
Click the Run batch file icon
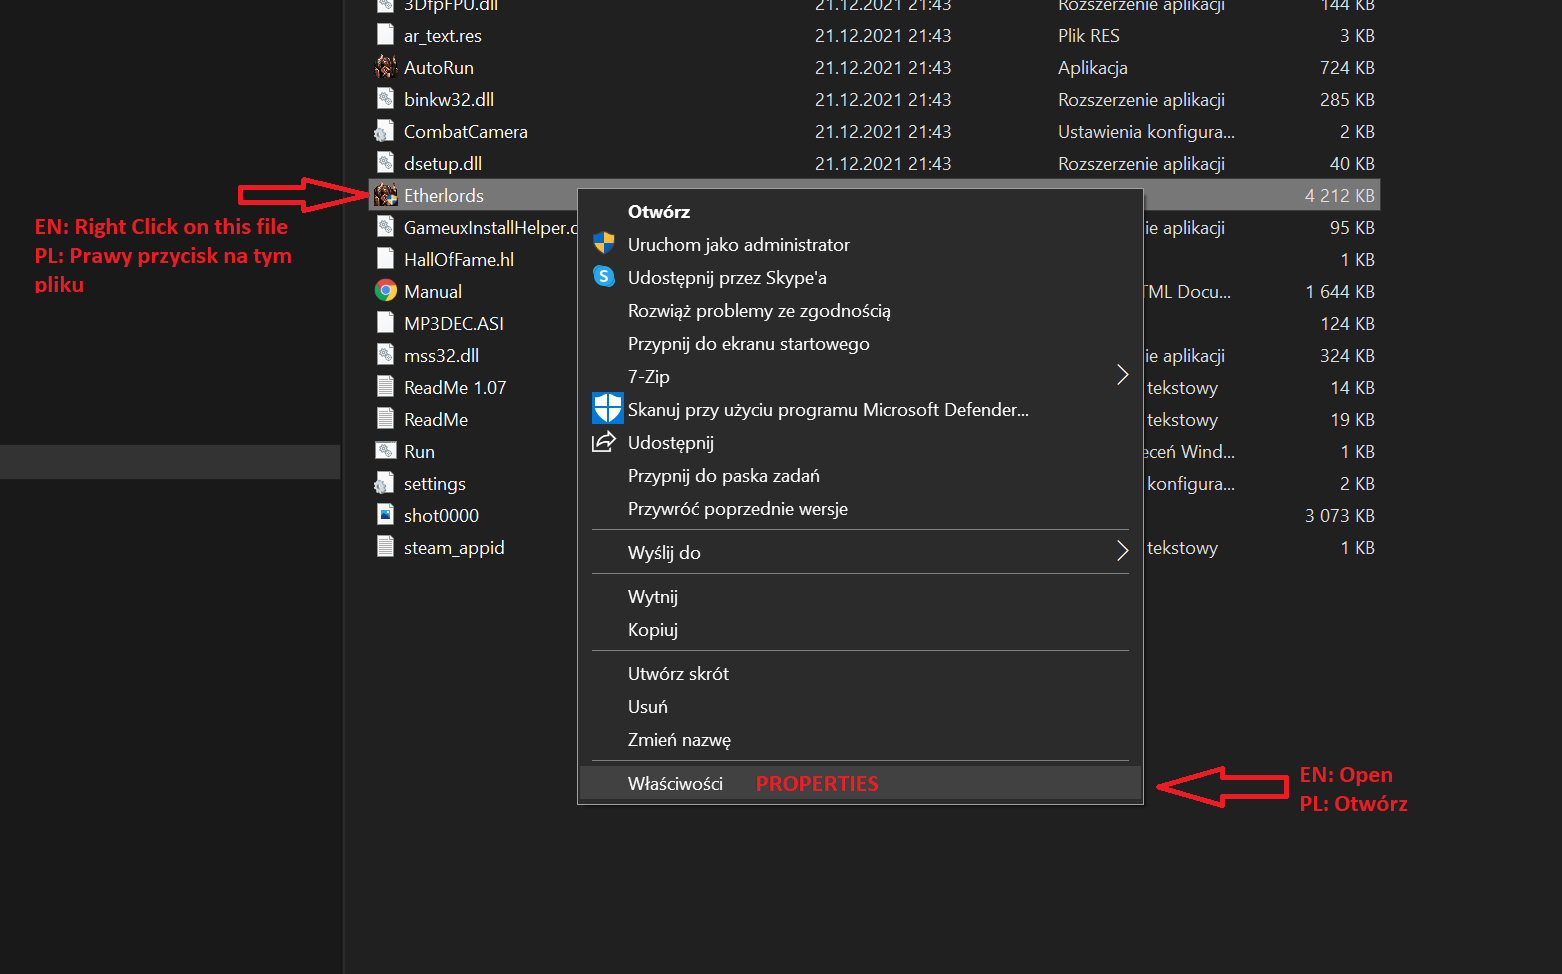pyautogui.click(x=385, y=451)
